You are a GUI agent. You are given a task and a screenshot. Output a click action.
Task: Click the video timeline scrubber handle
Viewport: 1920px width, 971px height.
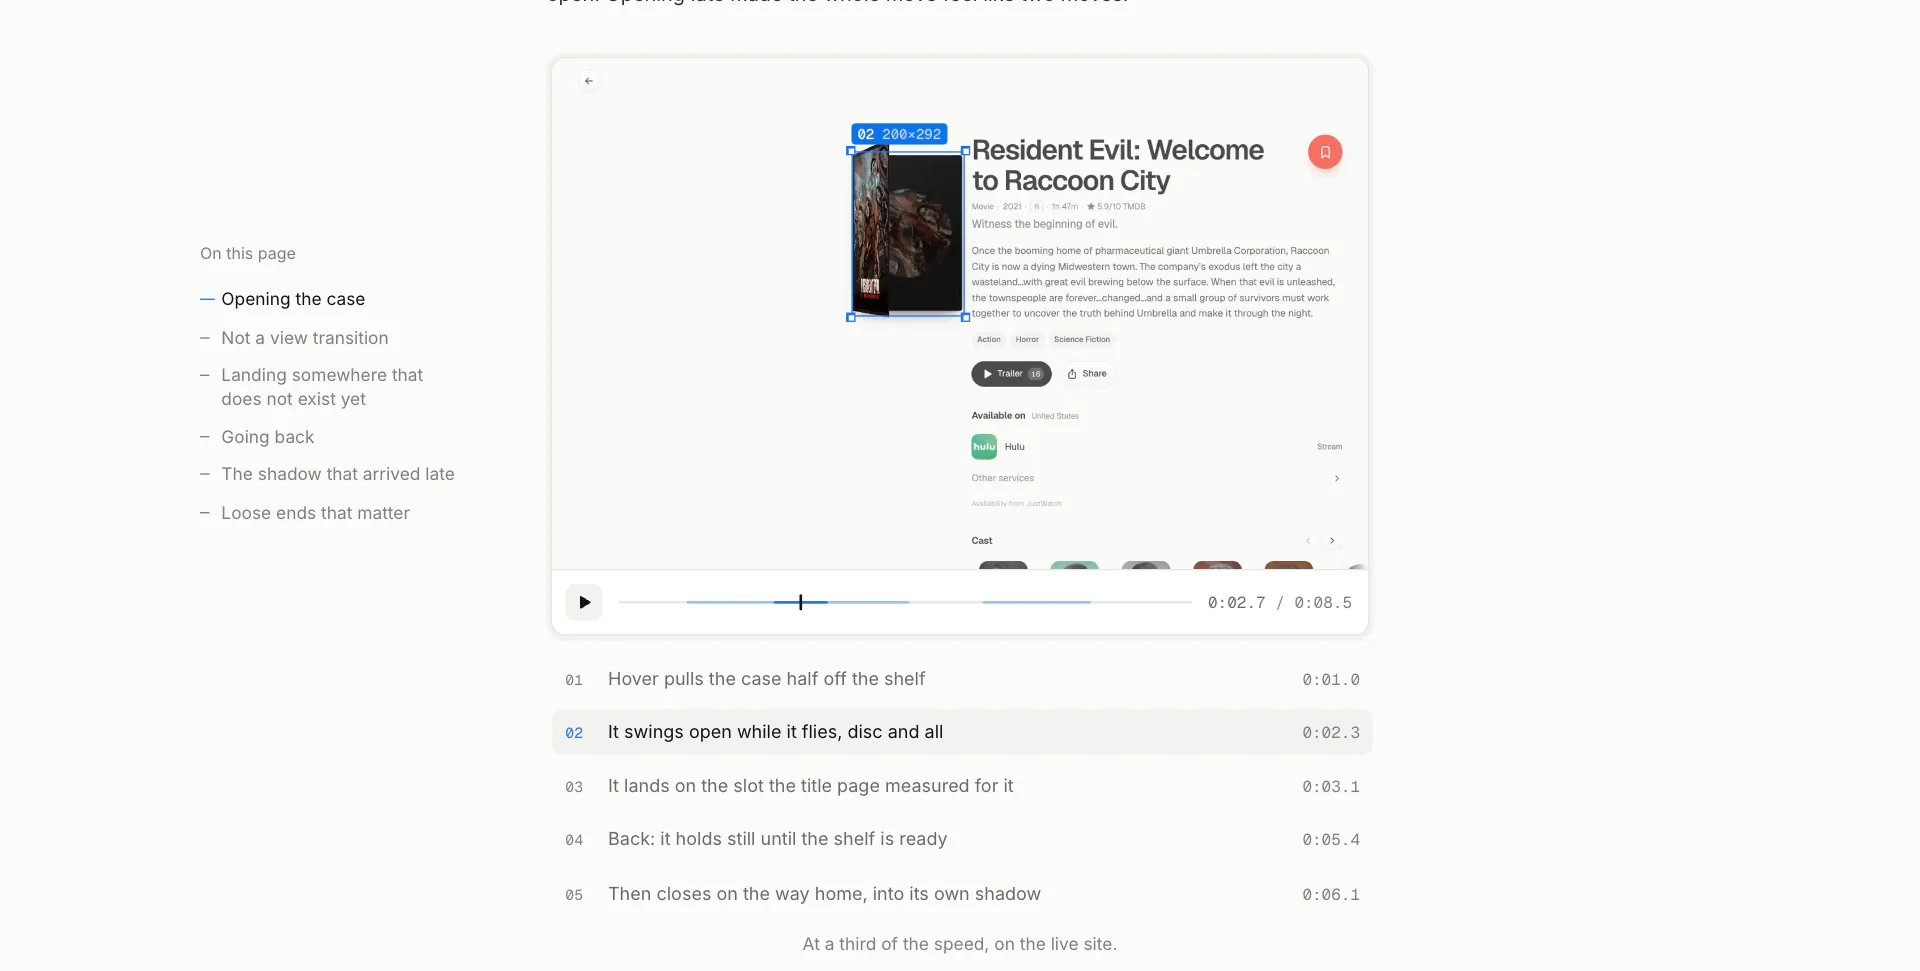coord(800,602)
